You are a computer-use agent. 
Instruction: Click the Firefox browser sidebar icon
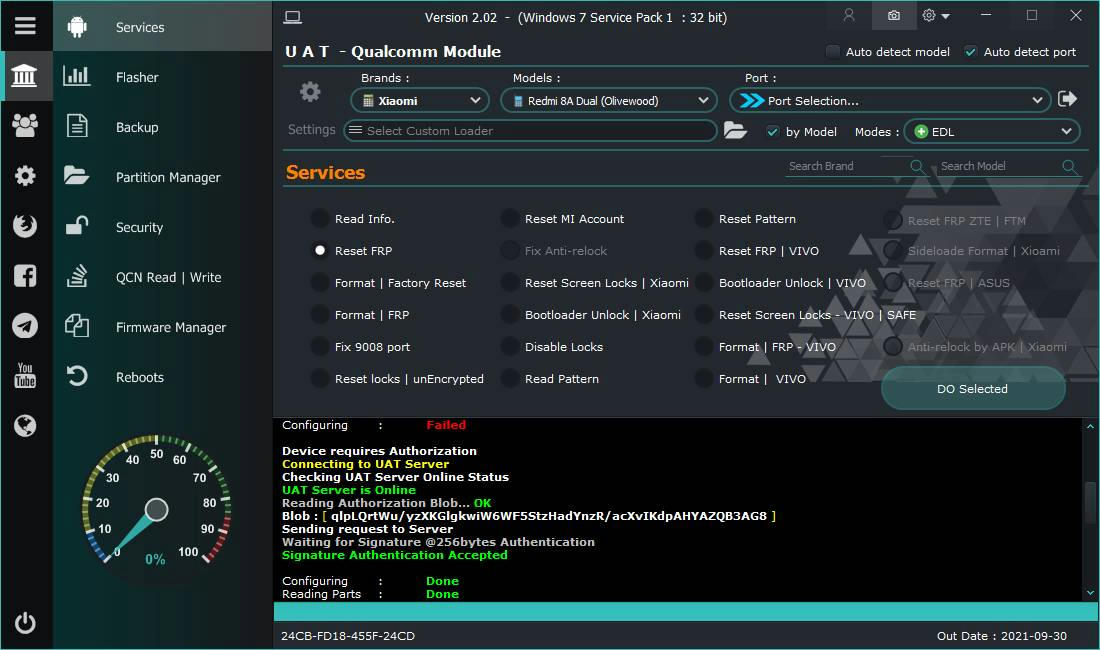click(x=25, y=226)
